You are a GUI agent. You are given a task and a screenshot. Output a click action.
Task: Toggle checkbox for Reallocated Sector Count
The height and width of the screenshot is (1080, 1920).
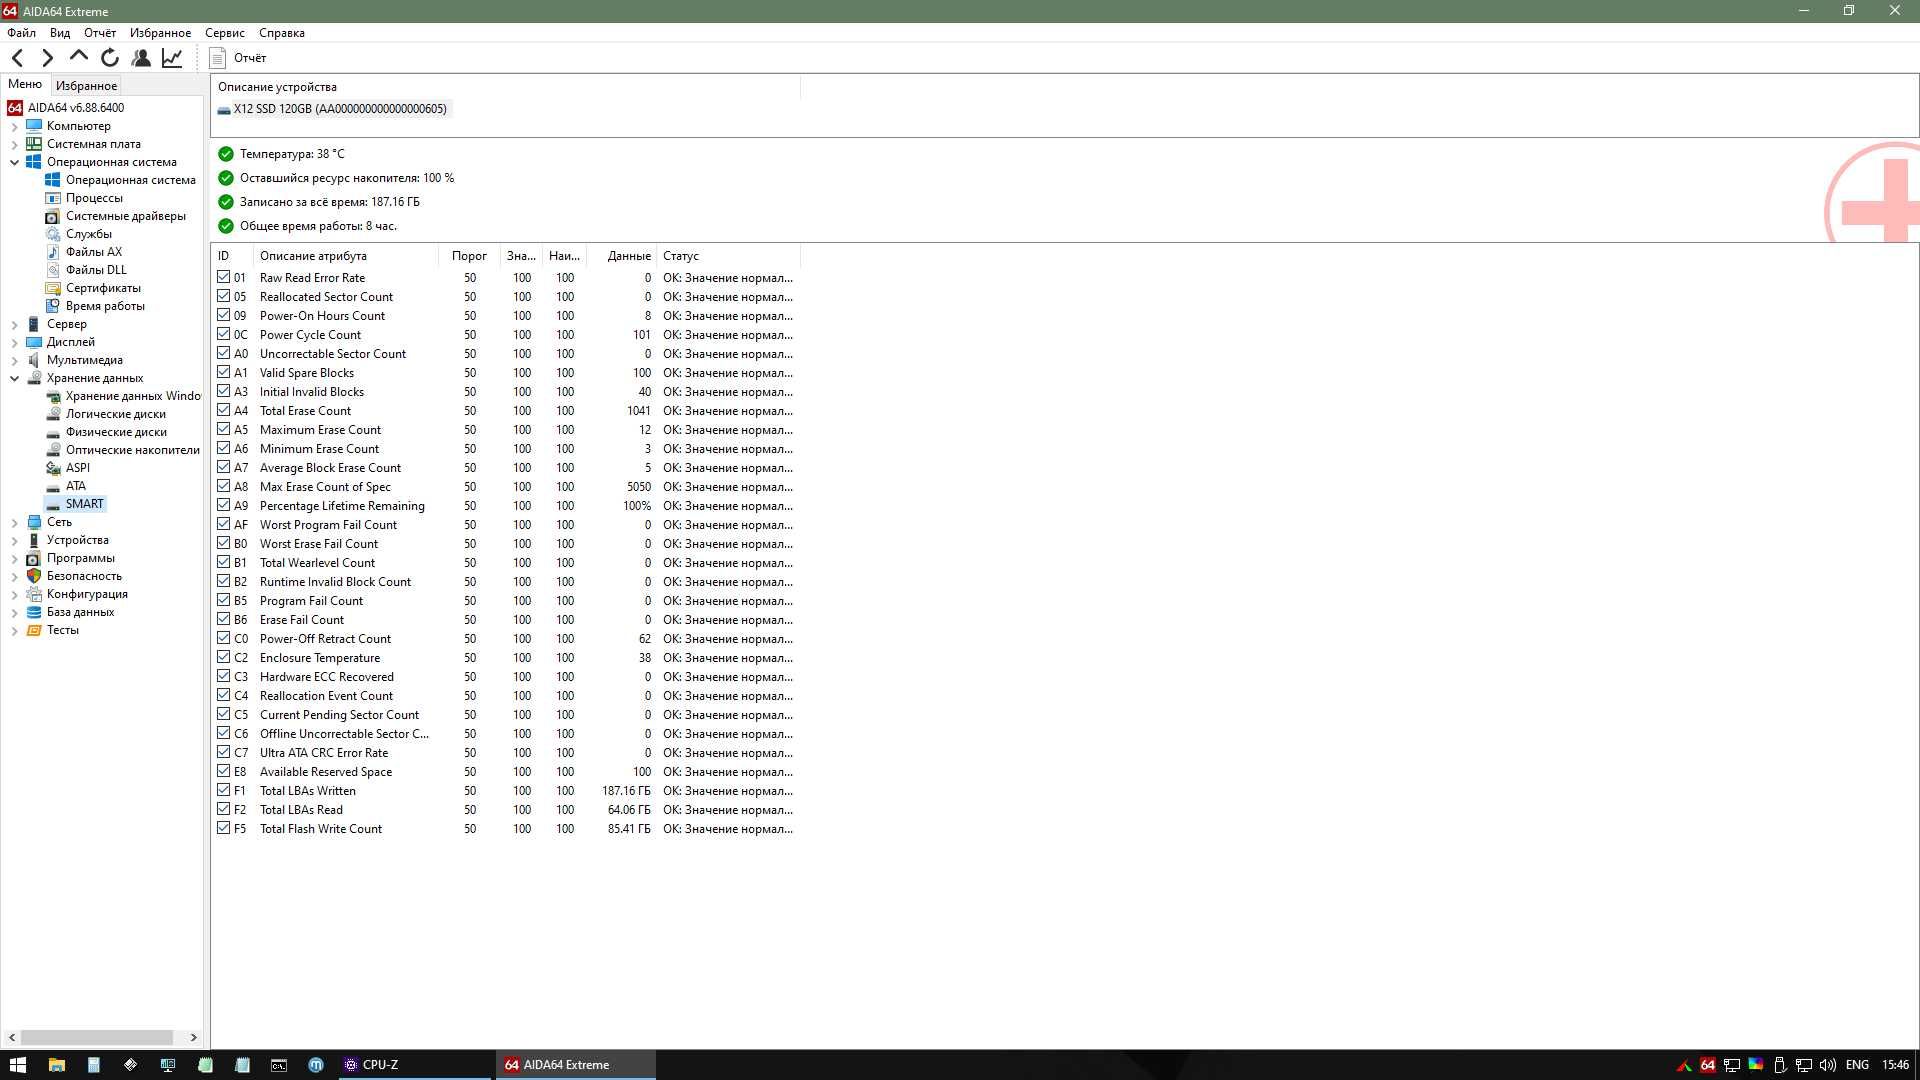223,296
